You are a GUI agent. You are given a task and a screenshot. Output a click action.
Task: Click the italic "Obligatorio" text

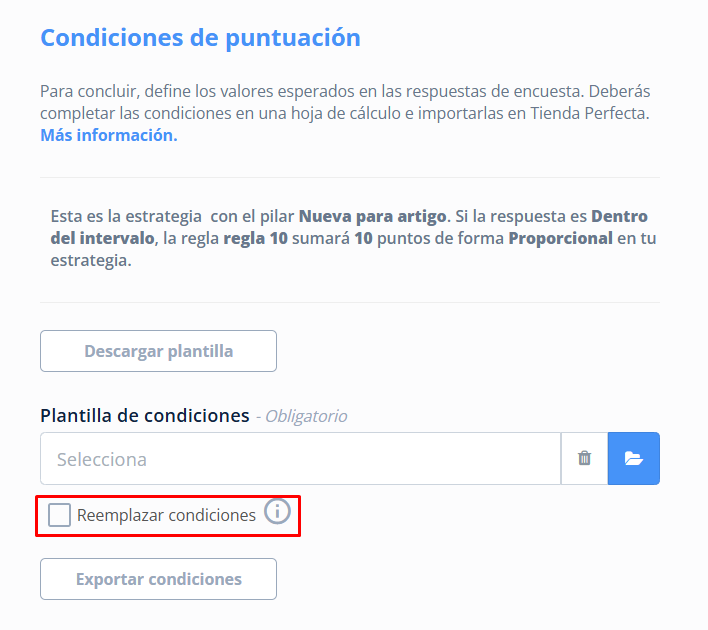click(306, 416)
